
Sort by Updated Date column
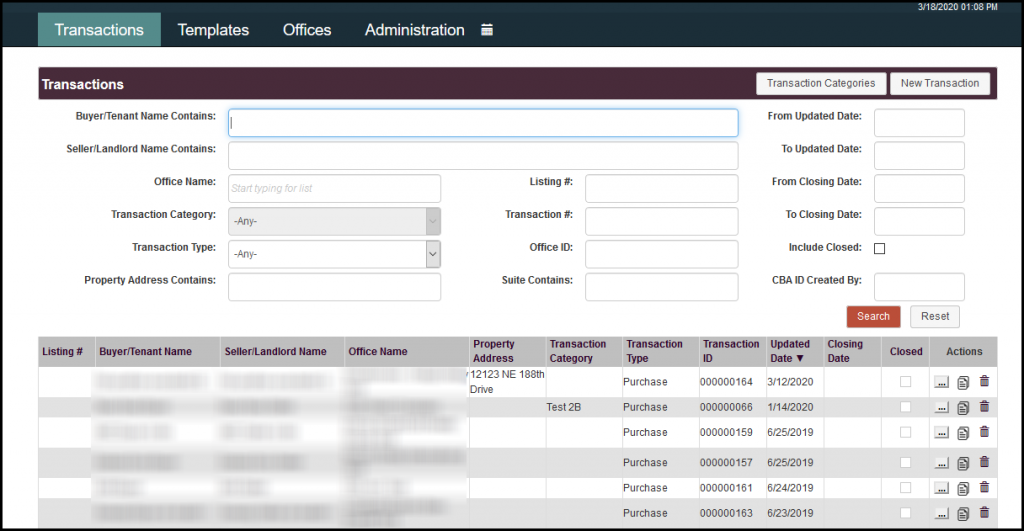click(790, 351)
